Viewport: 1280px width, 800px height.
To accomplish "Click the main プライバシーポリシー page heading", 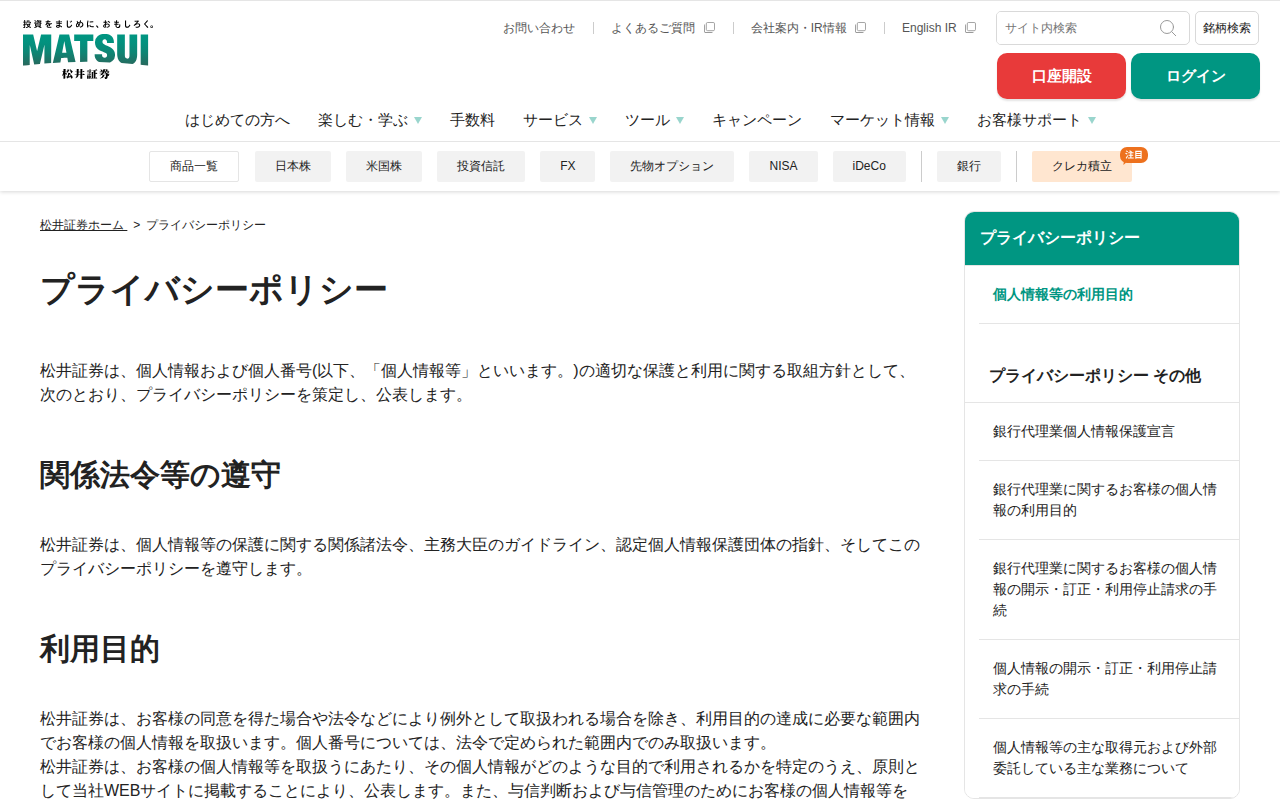I will coord(214,291).
